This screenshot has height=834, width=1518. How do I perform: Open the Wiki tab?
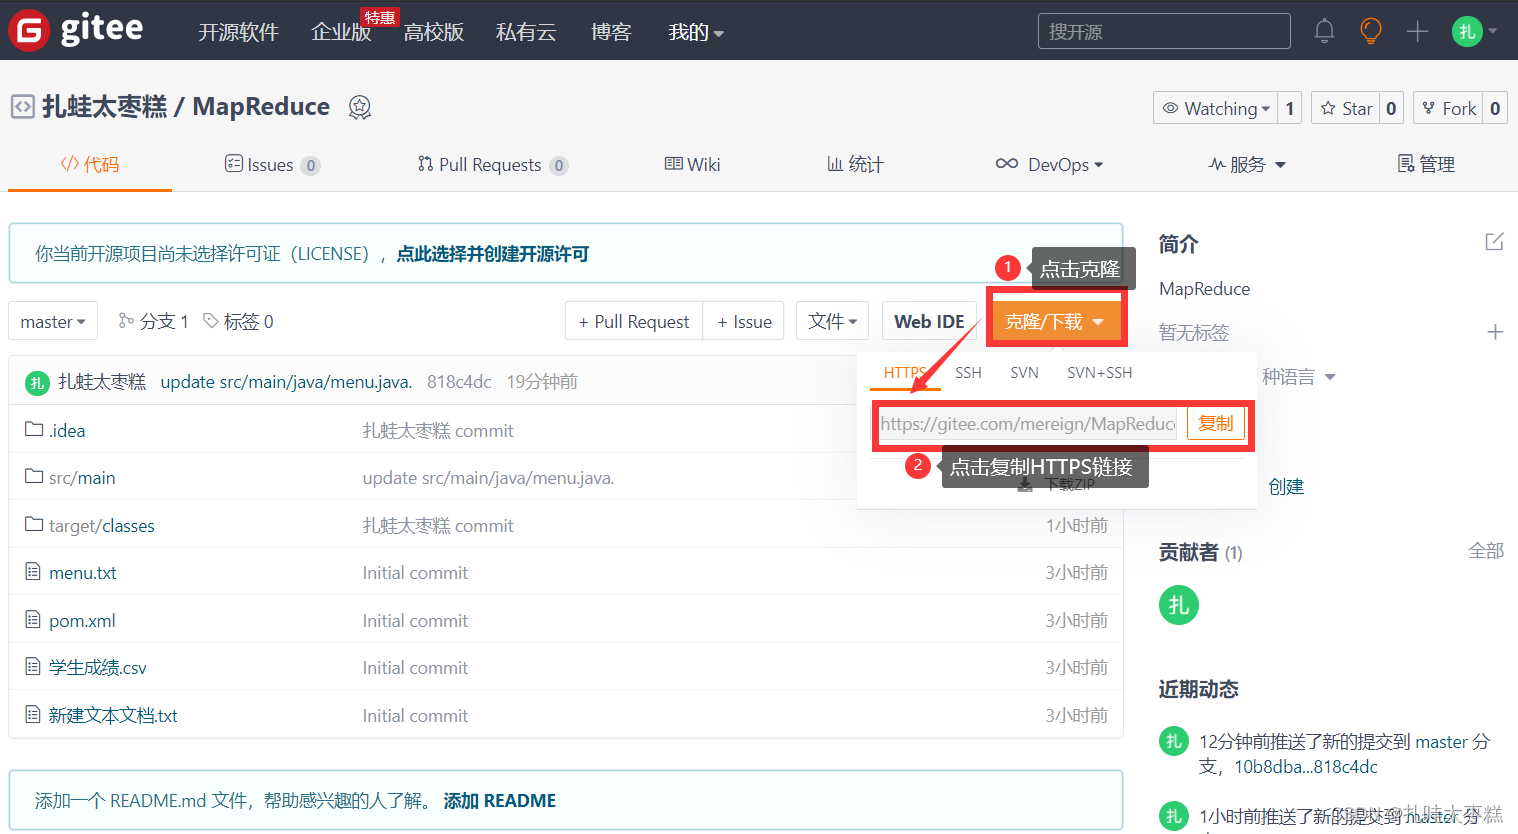692,164
